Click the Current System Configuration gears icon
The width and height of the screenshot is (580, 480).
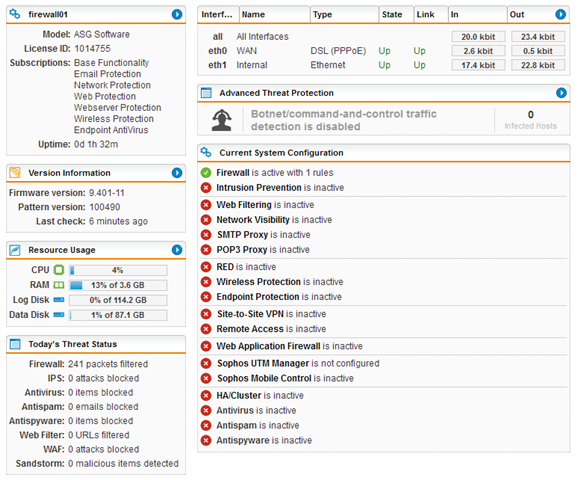click(x=206, y=152)
